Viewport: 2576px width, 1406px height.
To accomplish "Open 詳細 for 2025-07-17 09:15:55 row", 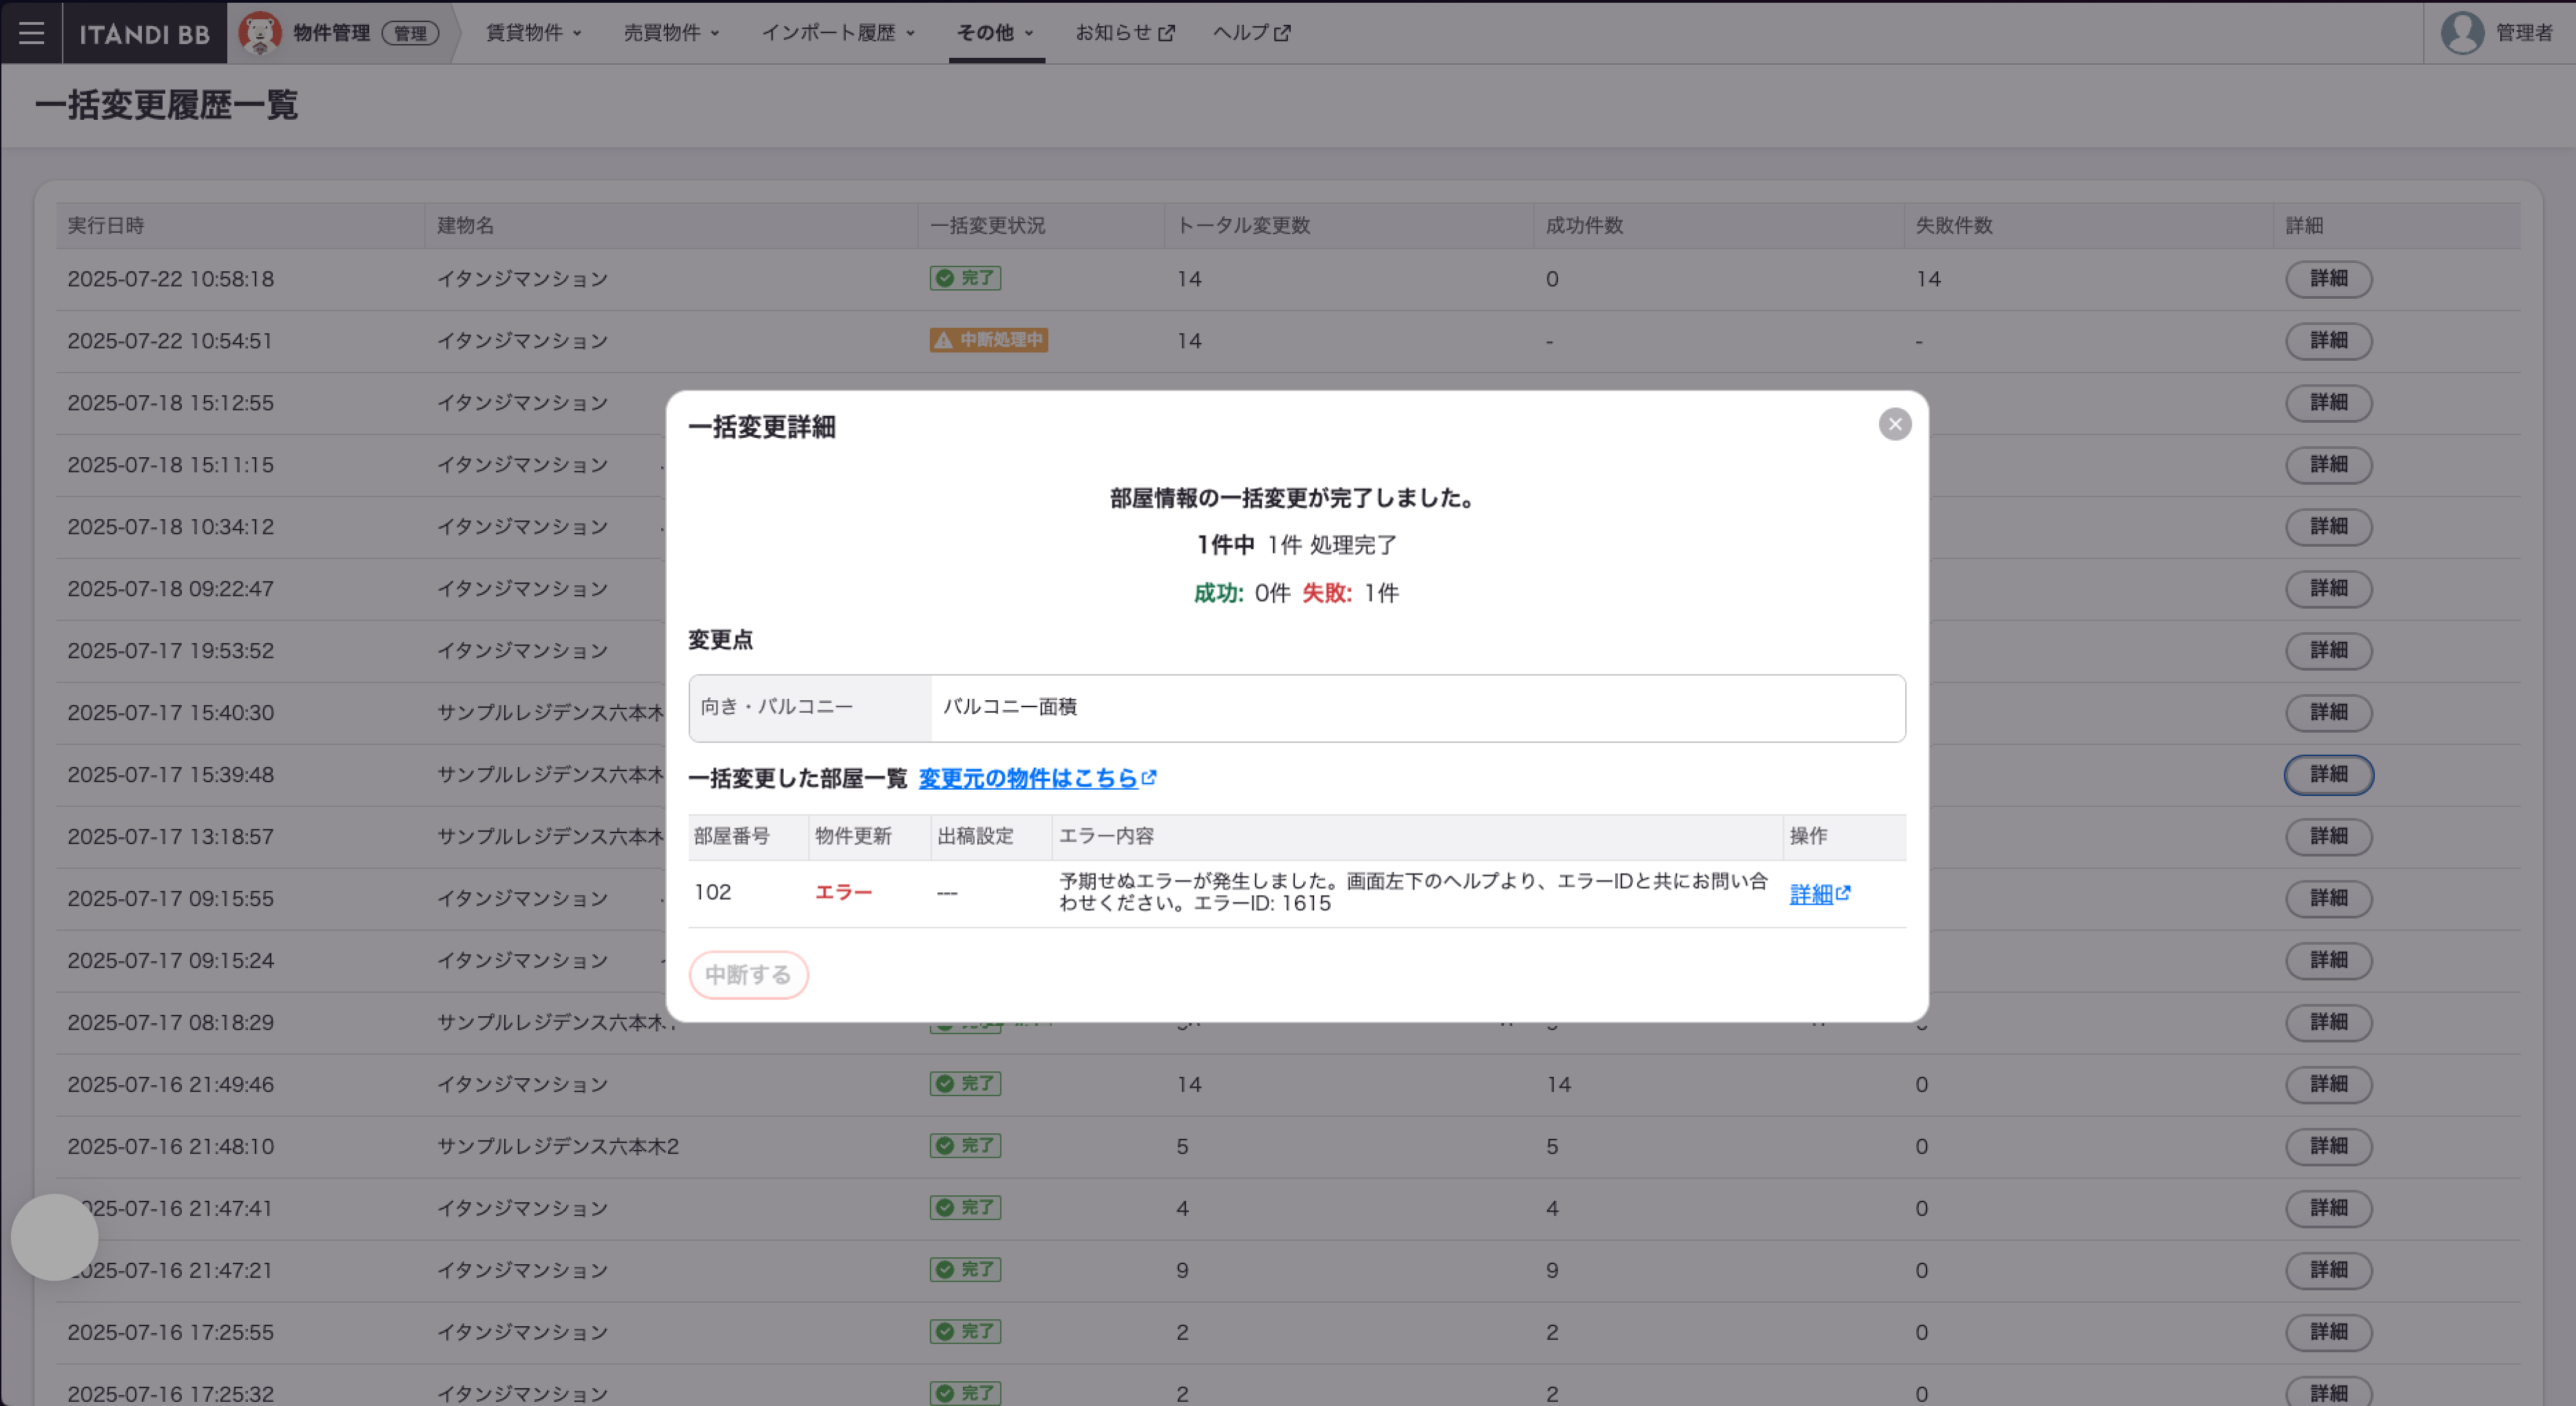I will pos(2328,899).
